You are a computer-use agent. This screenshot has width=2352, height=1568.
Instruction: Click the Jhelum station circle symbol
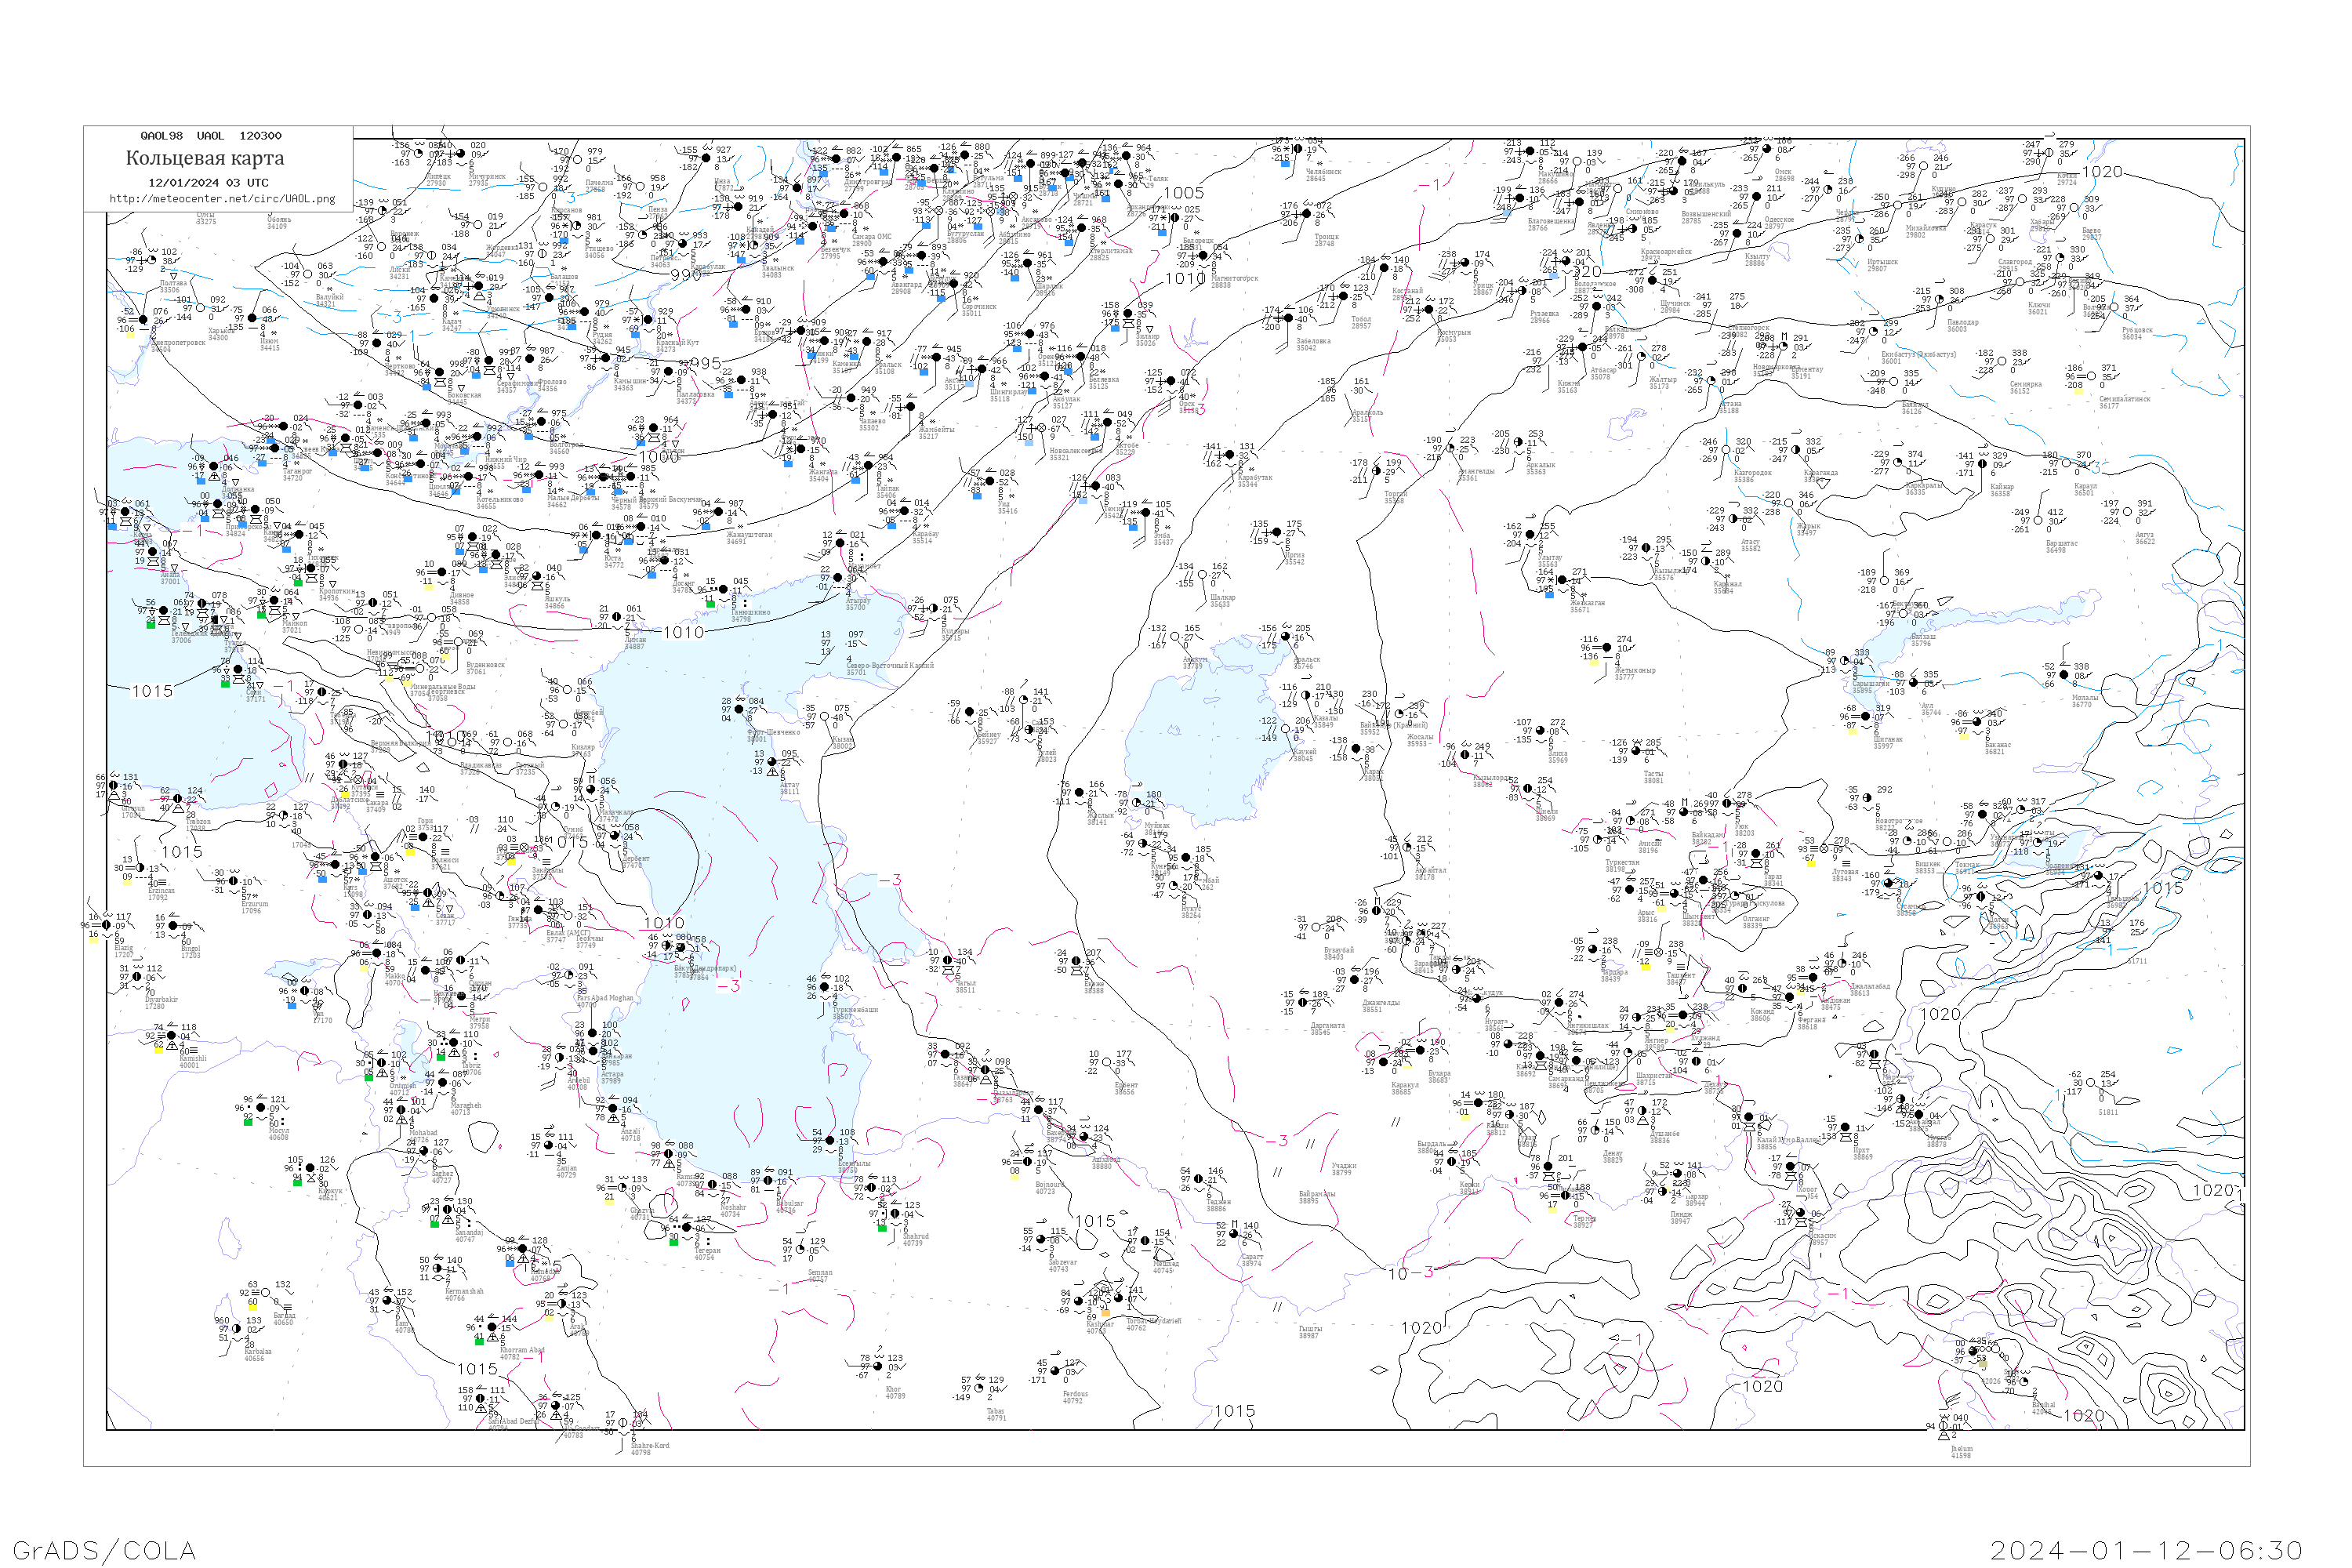pos(1944,1426)
